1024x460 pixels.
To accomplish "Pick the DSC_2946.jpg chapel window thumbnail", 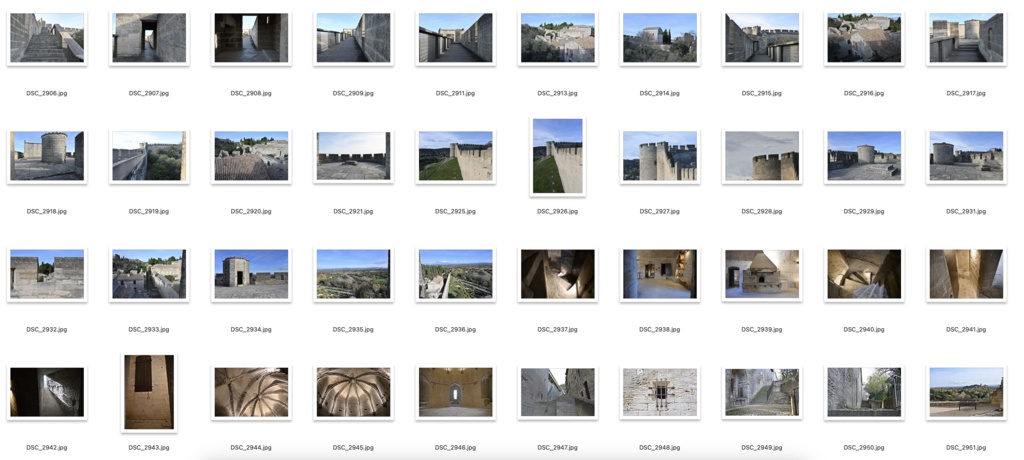I will click(456, 392).
